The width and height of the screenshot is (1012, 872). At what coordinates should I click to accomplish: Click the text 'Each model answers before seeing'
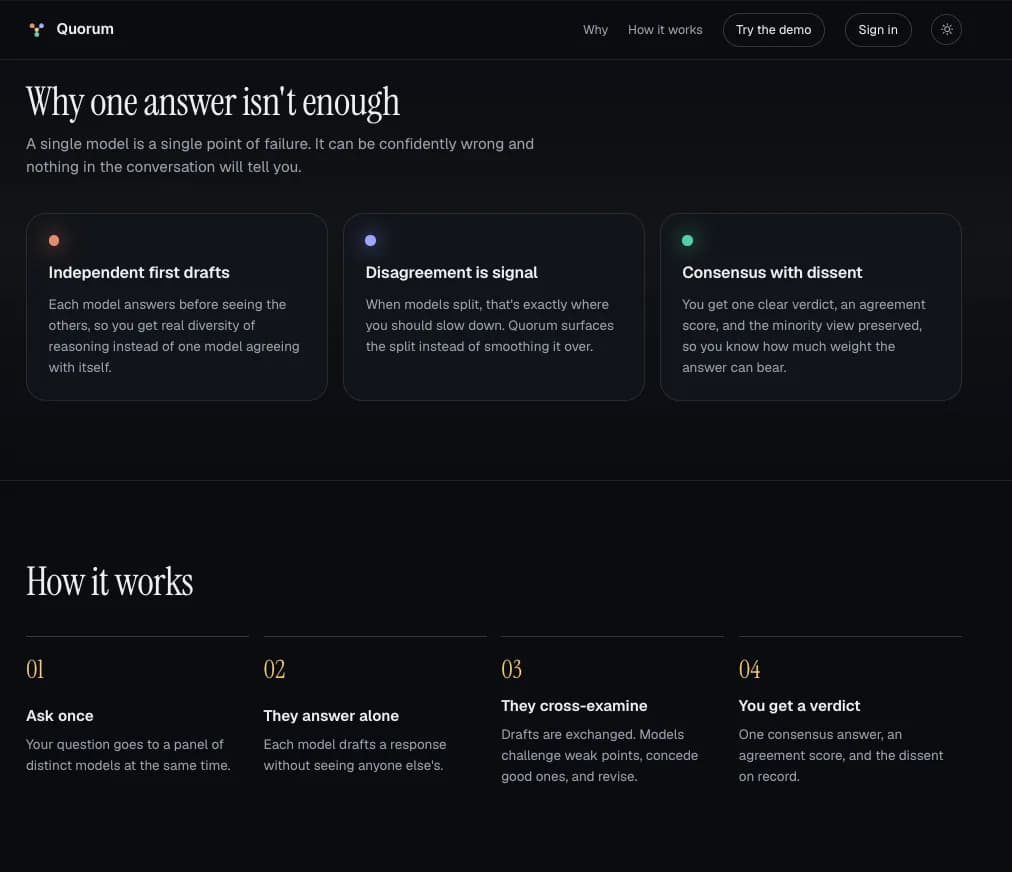click(174, 336)
